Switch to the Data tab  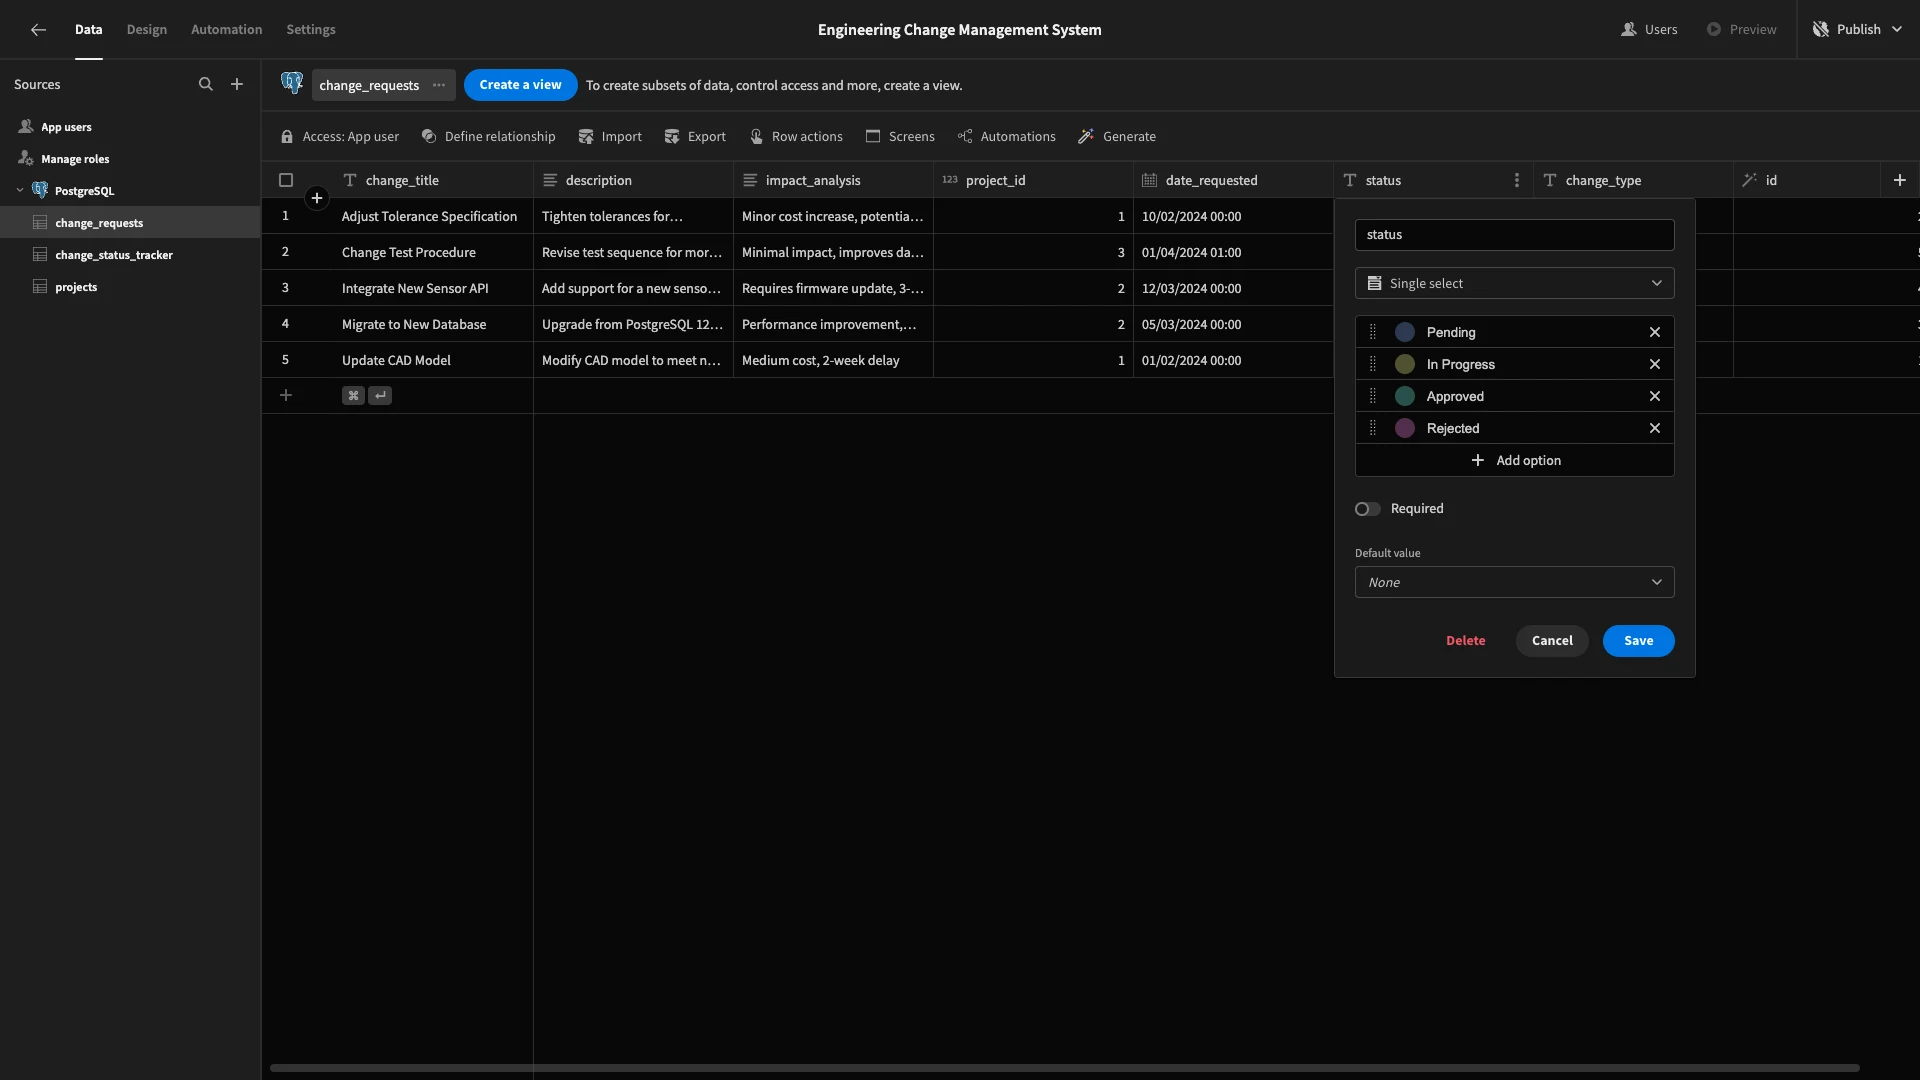tap(88, 30)
